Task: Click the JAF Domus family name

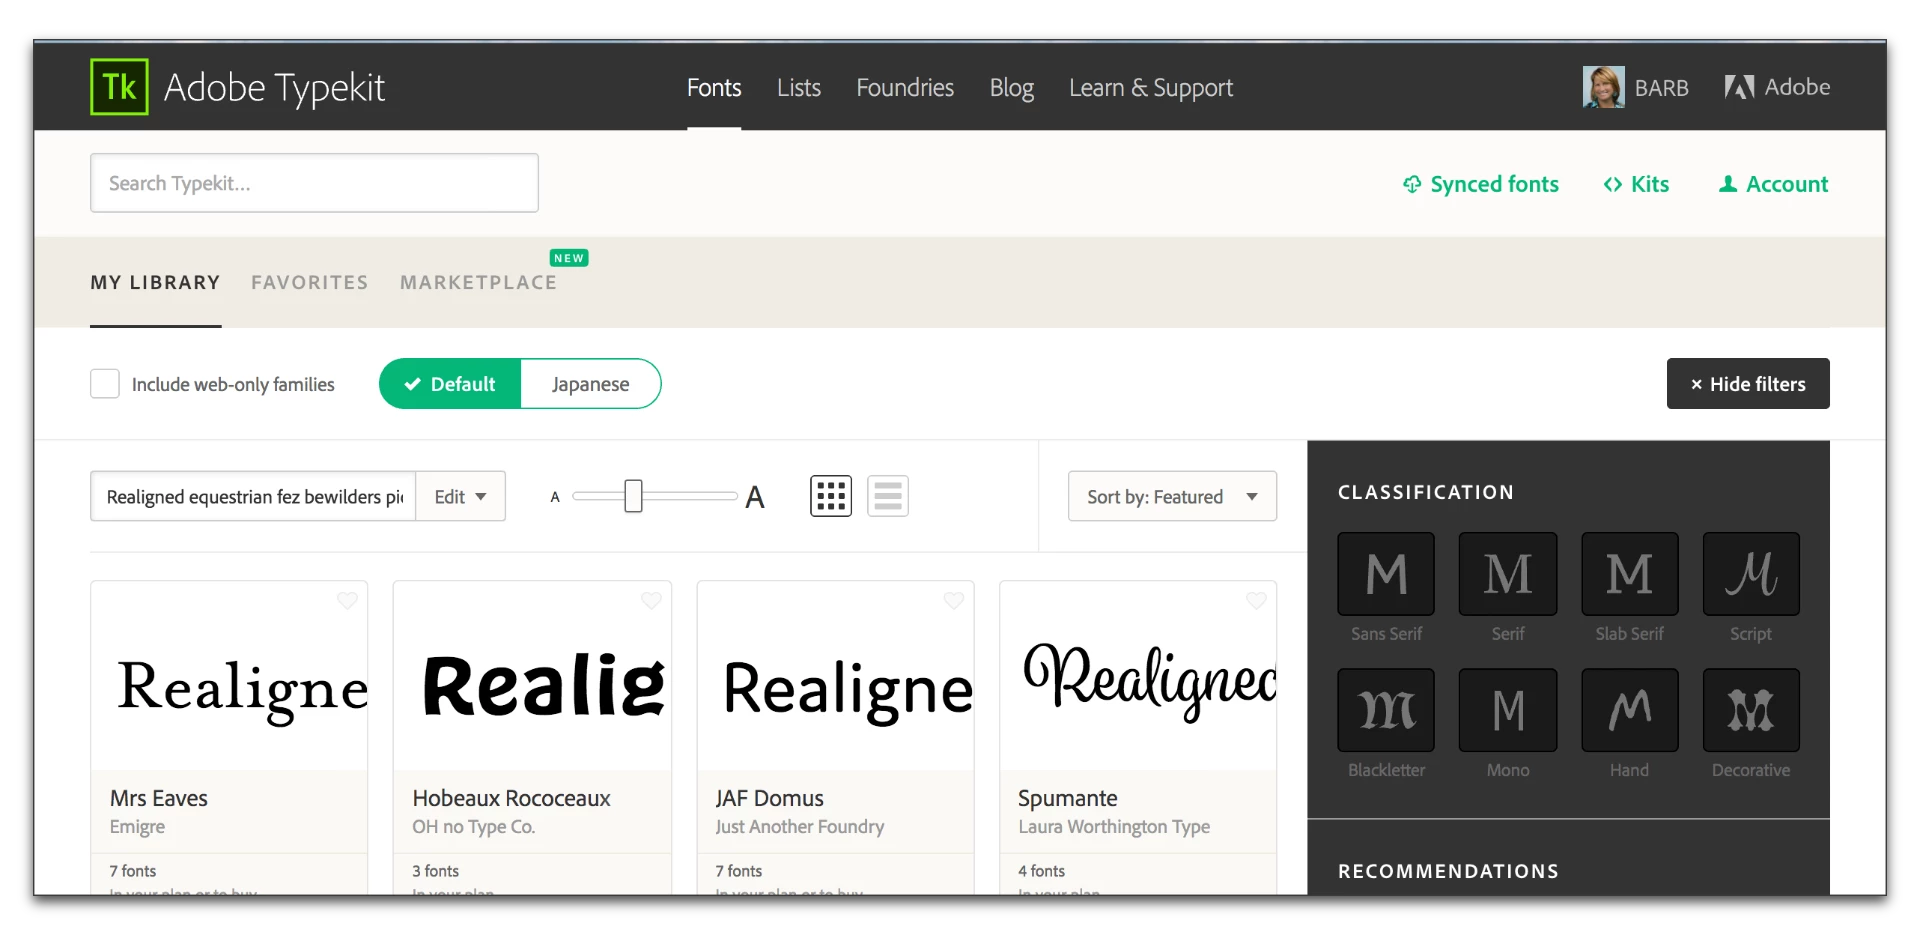Action: click(769, 798)
